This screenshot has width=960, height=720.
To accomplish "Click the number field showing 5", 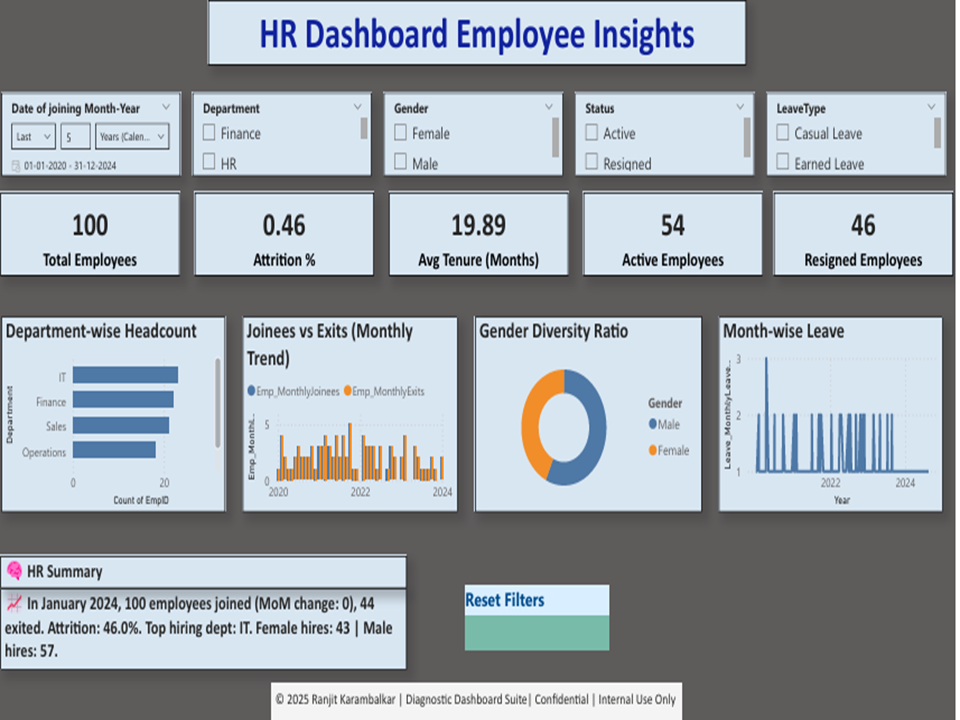I will tap(75, 136).
